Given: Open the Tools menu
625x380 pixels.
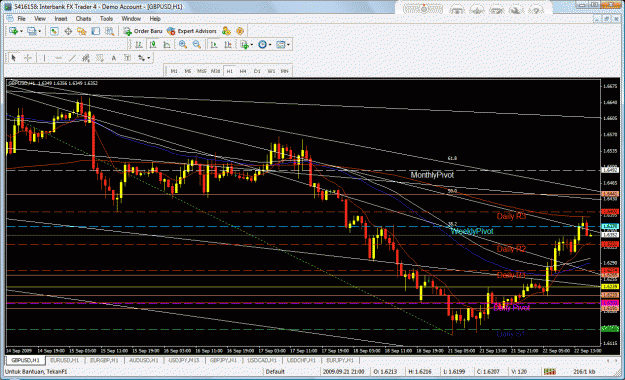Looking at the screenshot, I should pyautogui.click(x=106, y=19).
